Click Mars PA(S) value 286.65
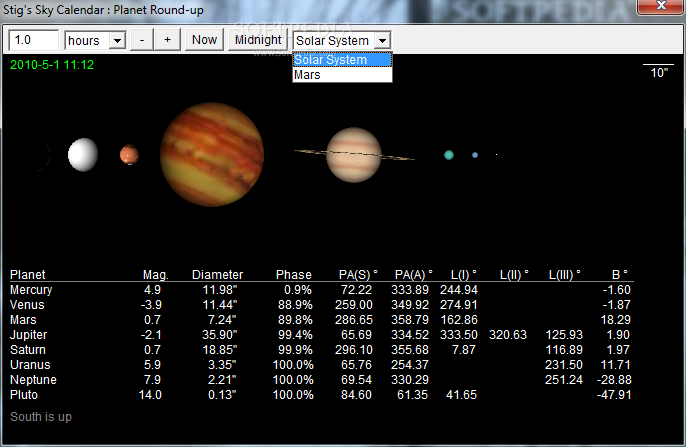 click(354, 320)
